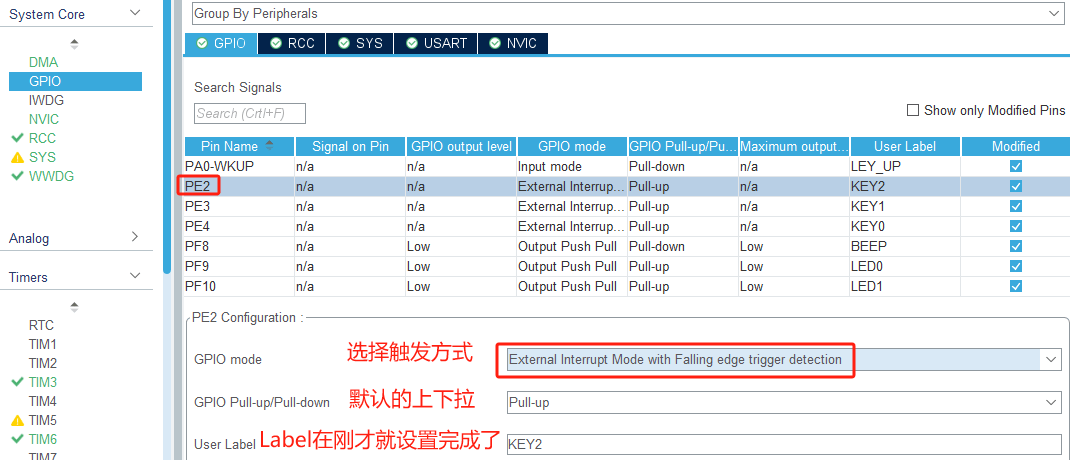Sort by Pin Name column header
Viewport: 1070px width, 460px height.
239,146
